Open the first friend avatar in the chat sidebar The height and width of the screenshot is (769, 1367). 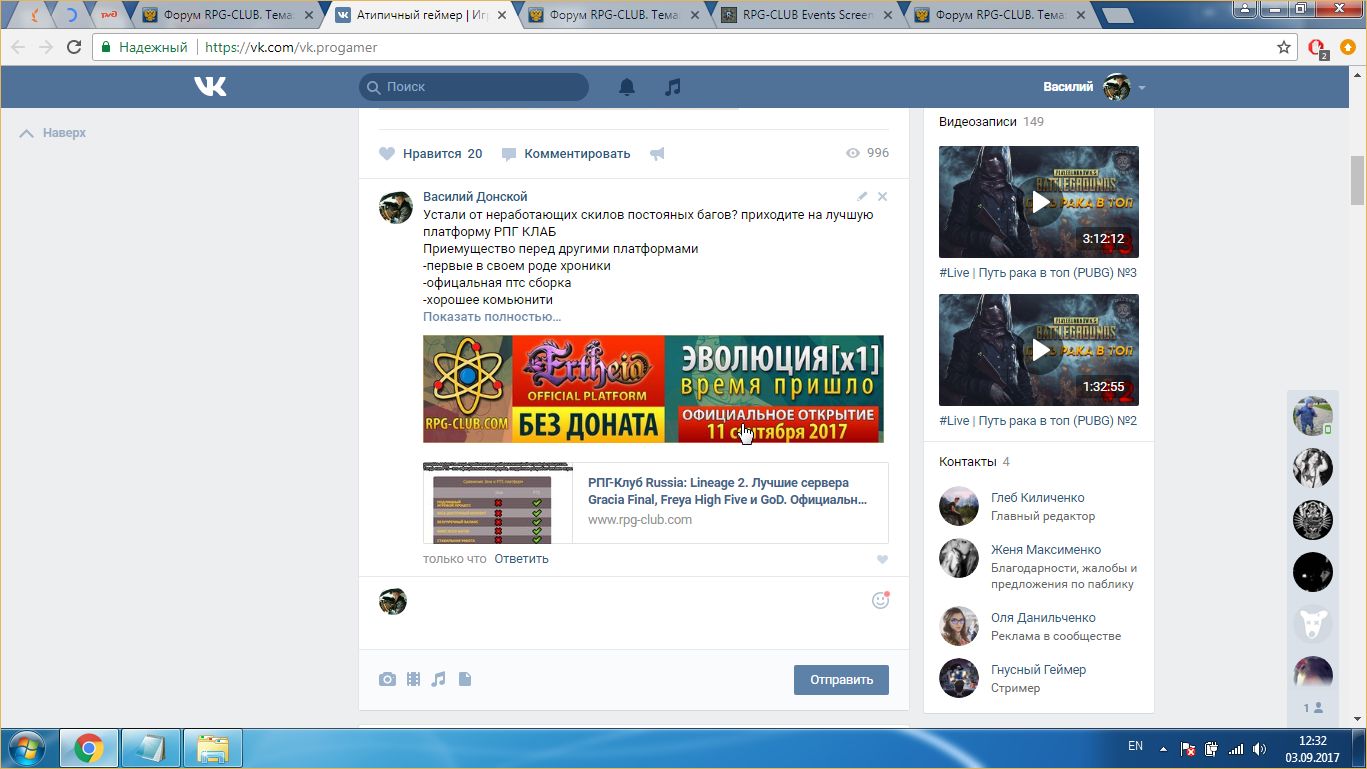click(x=1312, y=415)
